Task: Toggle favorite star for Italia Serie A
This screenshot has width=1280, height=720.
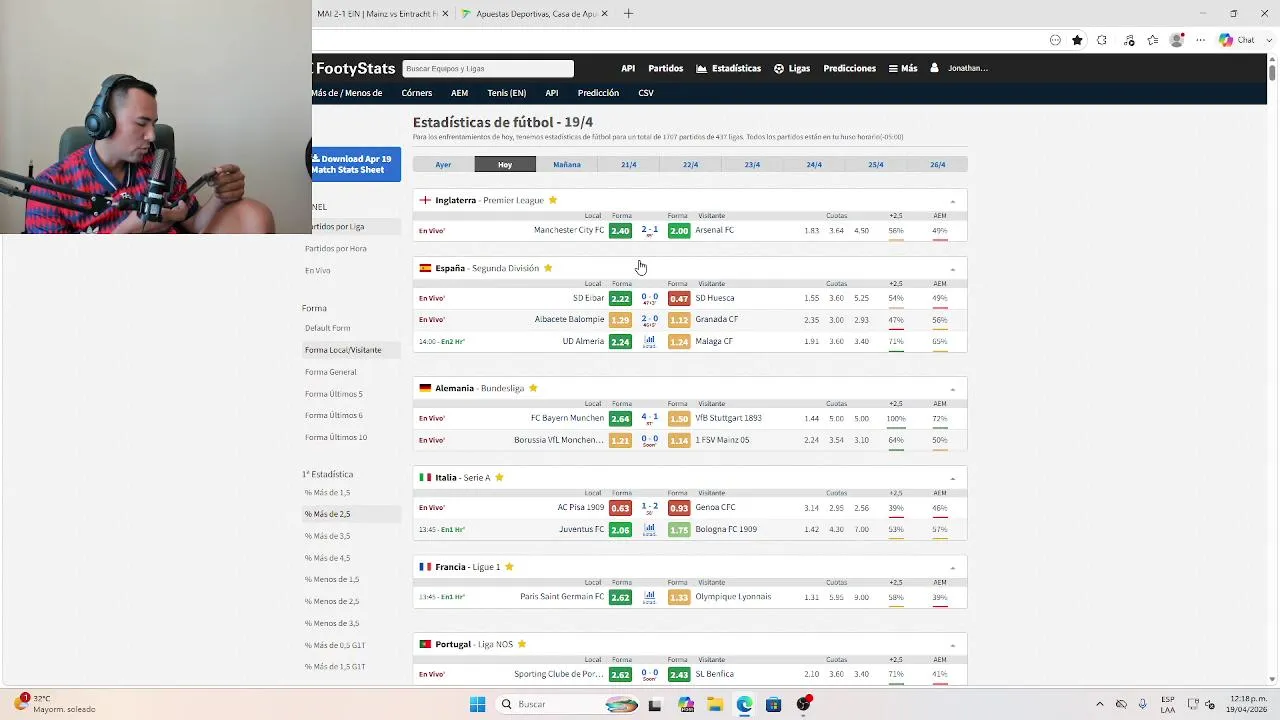Action: coord(499,477)
